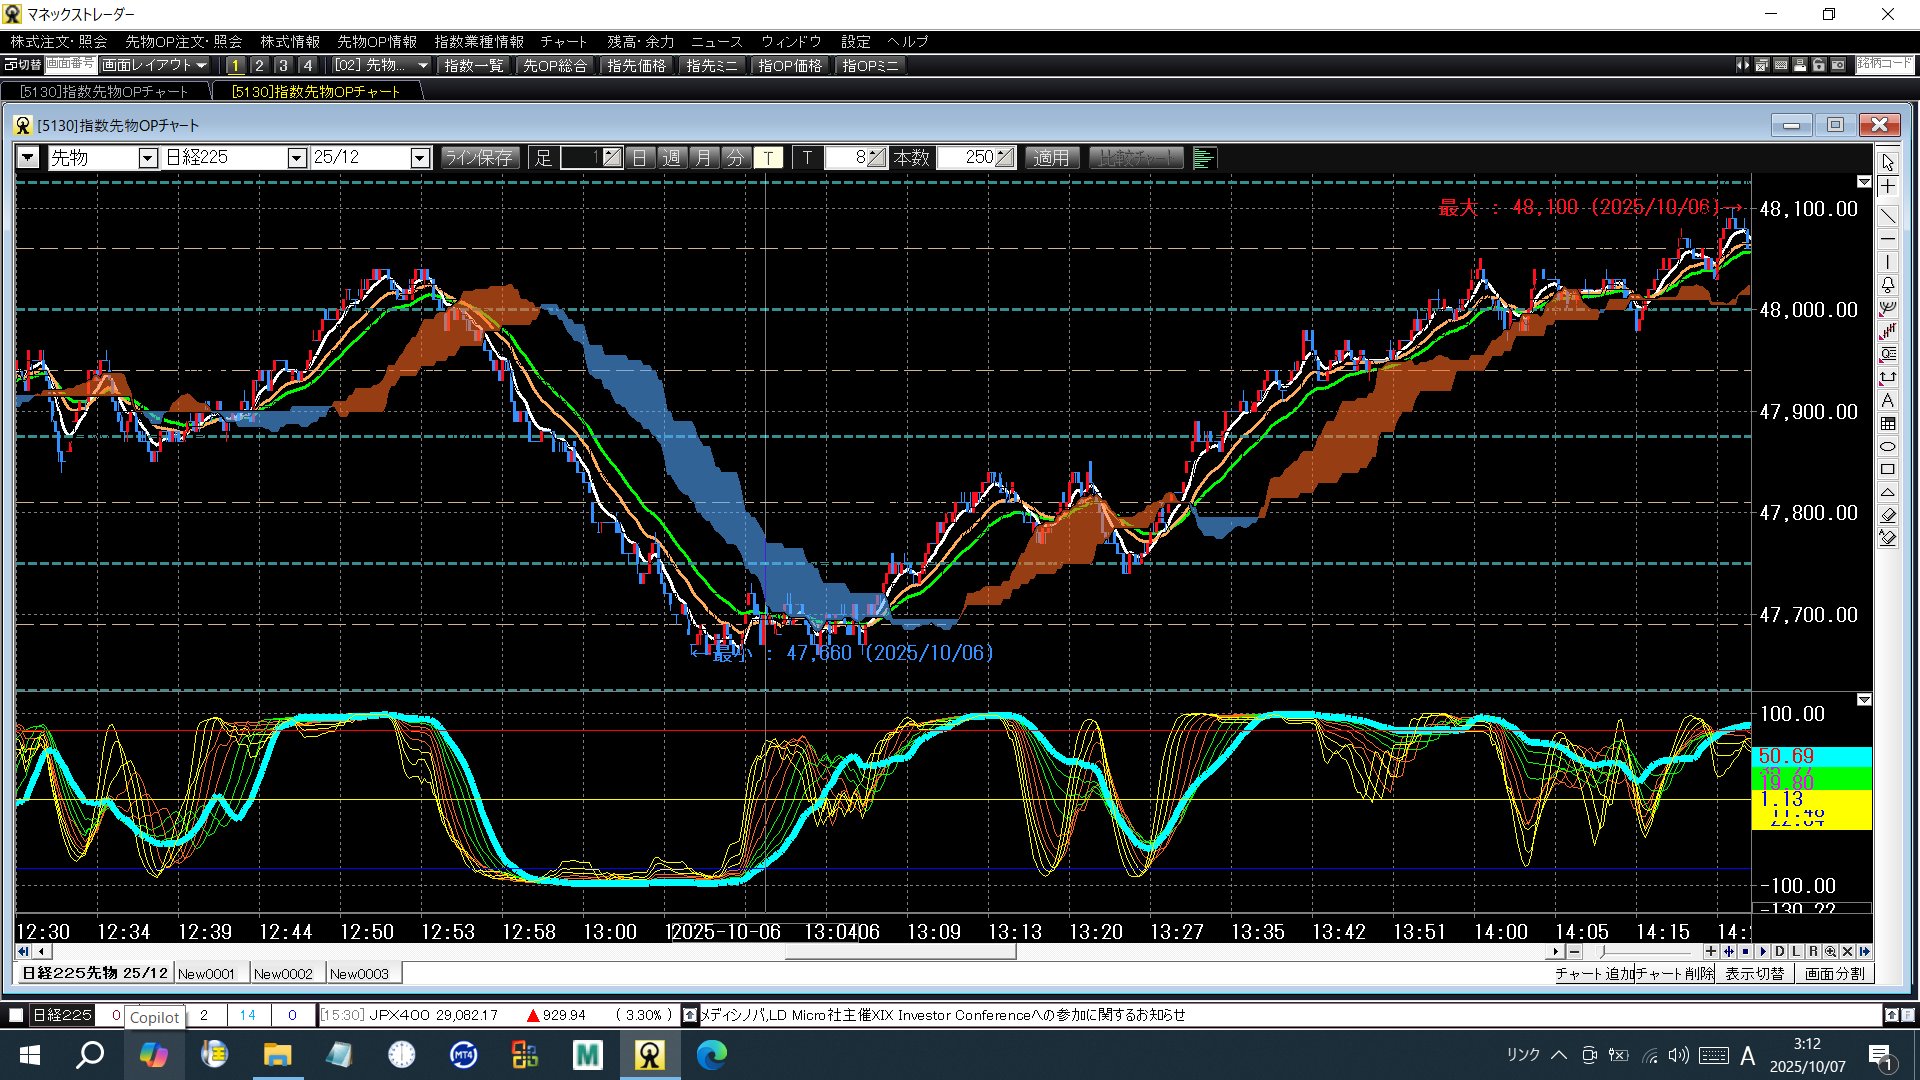The image size is (1920, 1080).
Task: Switch to the New0001 chart tab
Action: [x=207, y=973]
